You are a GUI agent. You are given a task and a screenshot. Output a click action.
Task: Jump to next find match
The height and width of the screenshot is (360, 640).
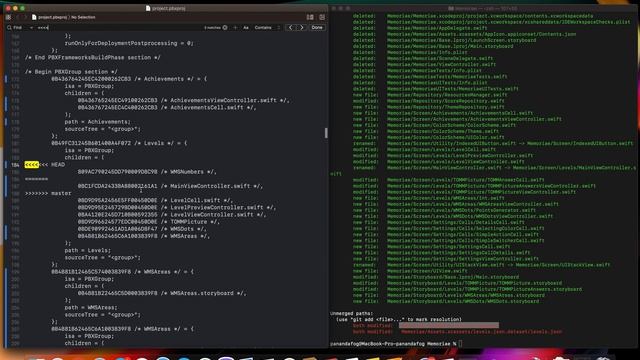pyautogui.click(x=302, y=27)
